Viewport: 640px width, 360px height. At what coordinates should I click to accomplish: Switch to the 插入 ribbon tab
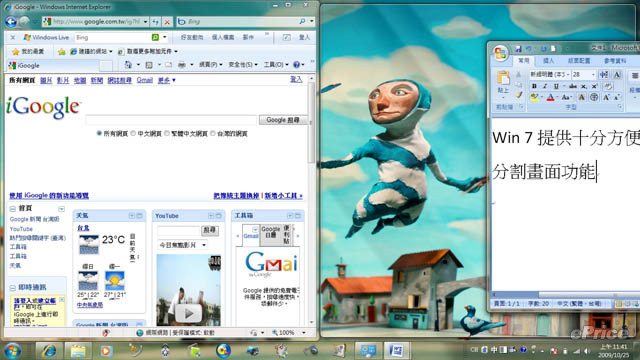click(x=548, y=61)
